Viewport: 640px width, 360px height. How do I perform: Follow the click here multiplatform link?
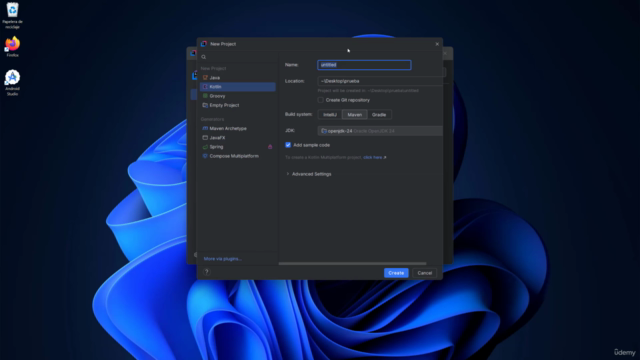[x=374, y=157]
